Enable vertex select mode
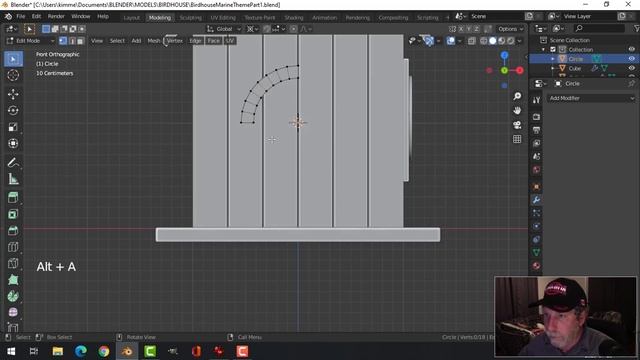The image size is (640, 360). 63,41
